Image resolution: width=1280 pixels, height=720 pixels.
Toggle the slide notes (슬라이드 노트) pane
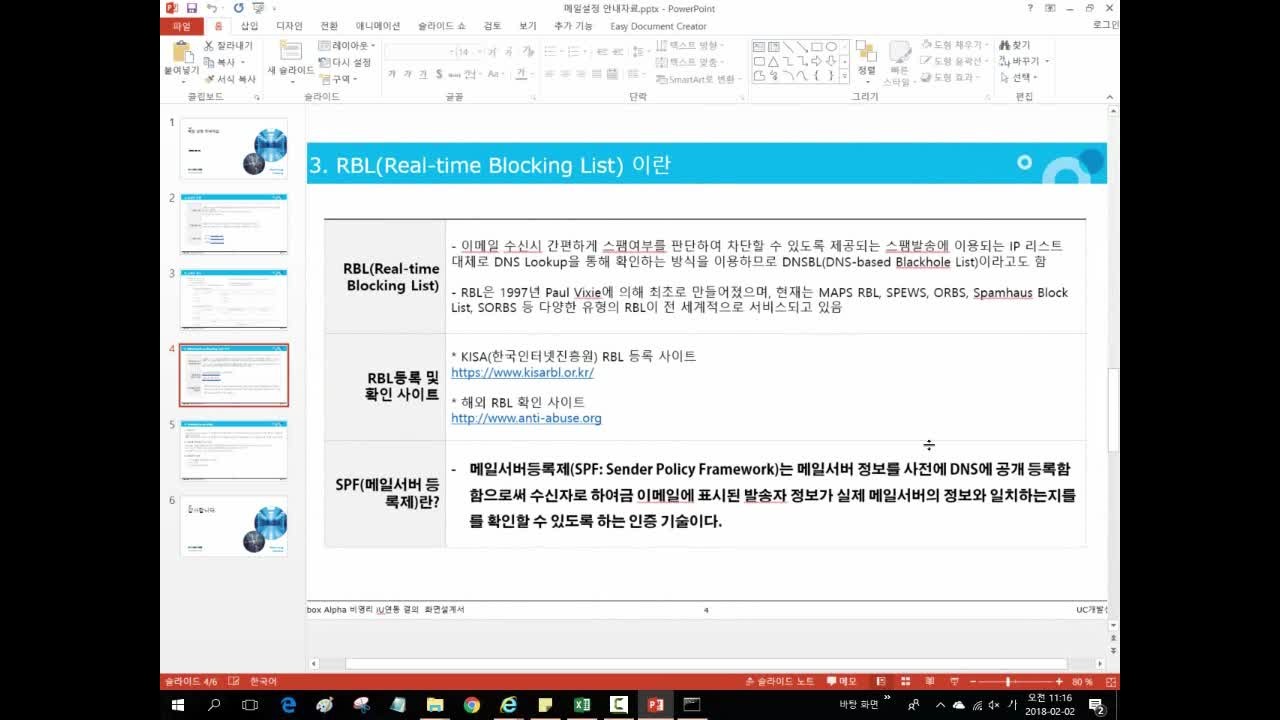(x=779, y=681)
